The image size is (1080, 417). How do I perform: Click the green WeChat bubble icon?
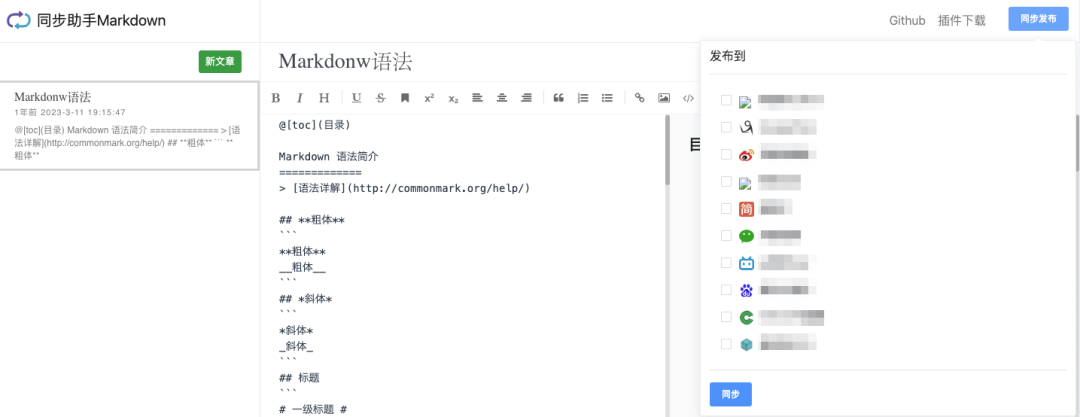(x=747, y=236)
